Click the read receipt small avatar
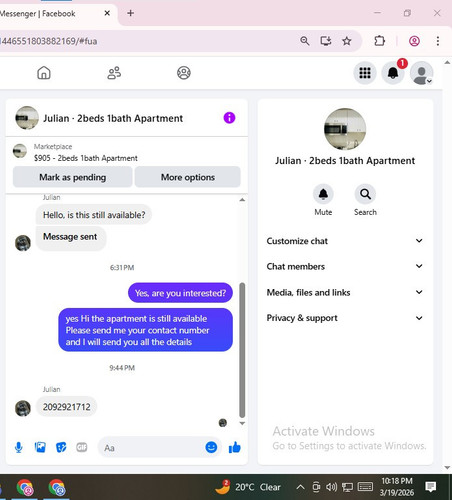The image size is (452, 500). (223, 423)
